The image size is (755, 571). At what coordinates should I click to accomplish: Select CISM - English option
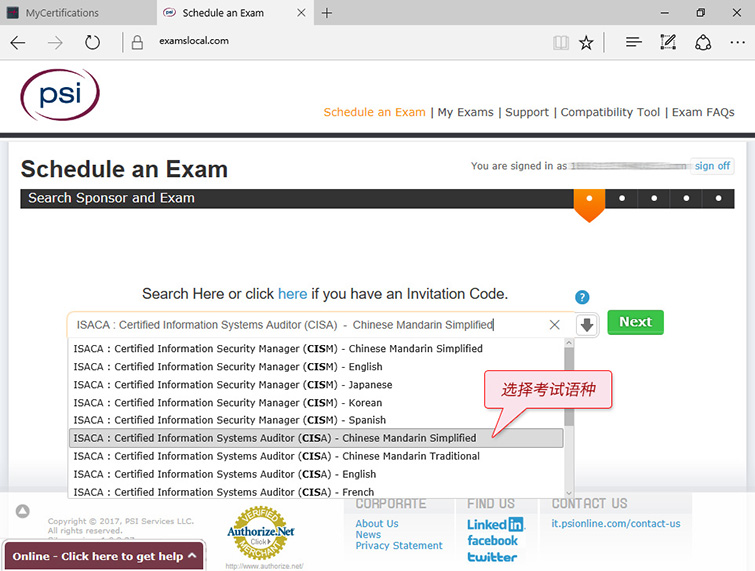click(x=316, y=367)
